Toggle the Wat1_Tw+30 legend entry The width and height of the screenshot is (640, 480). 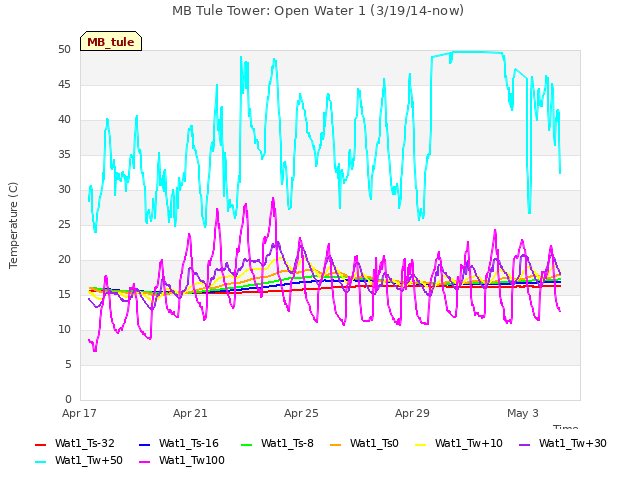point(562,444)
